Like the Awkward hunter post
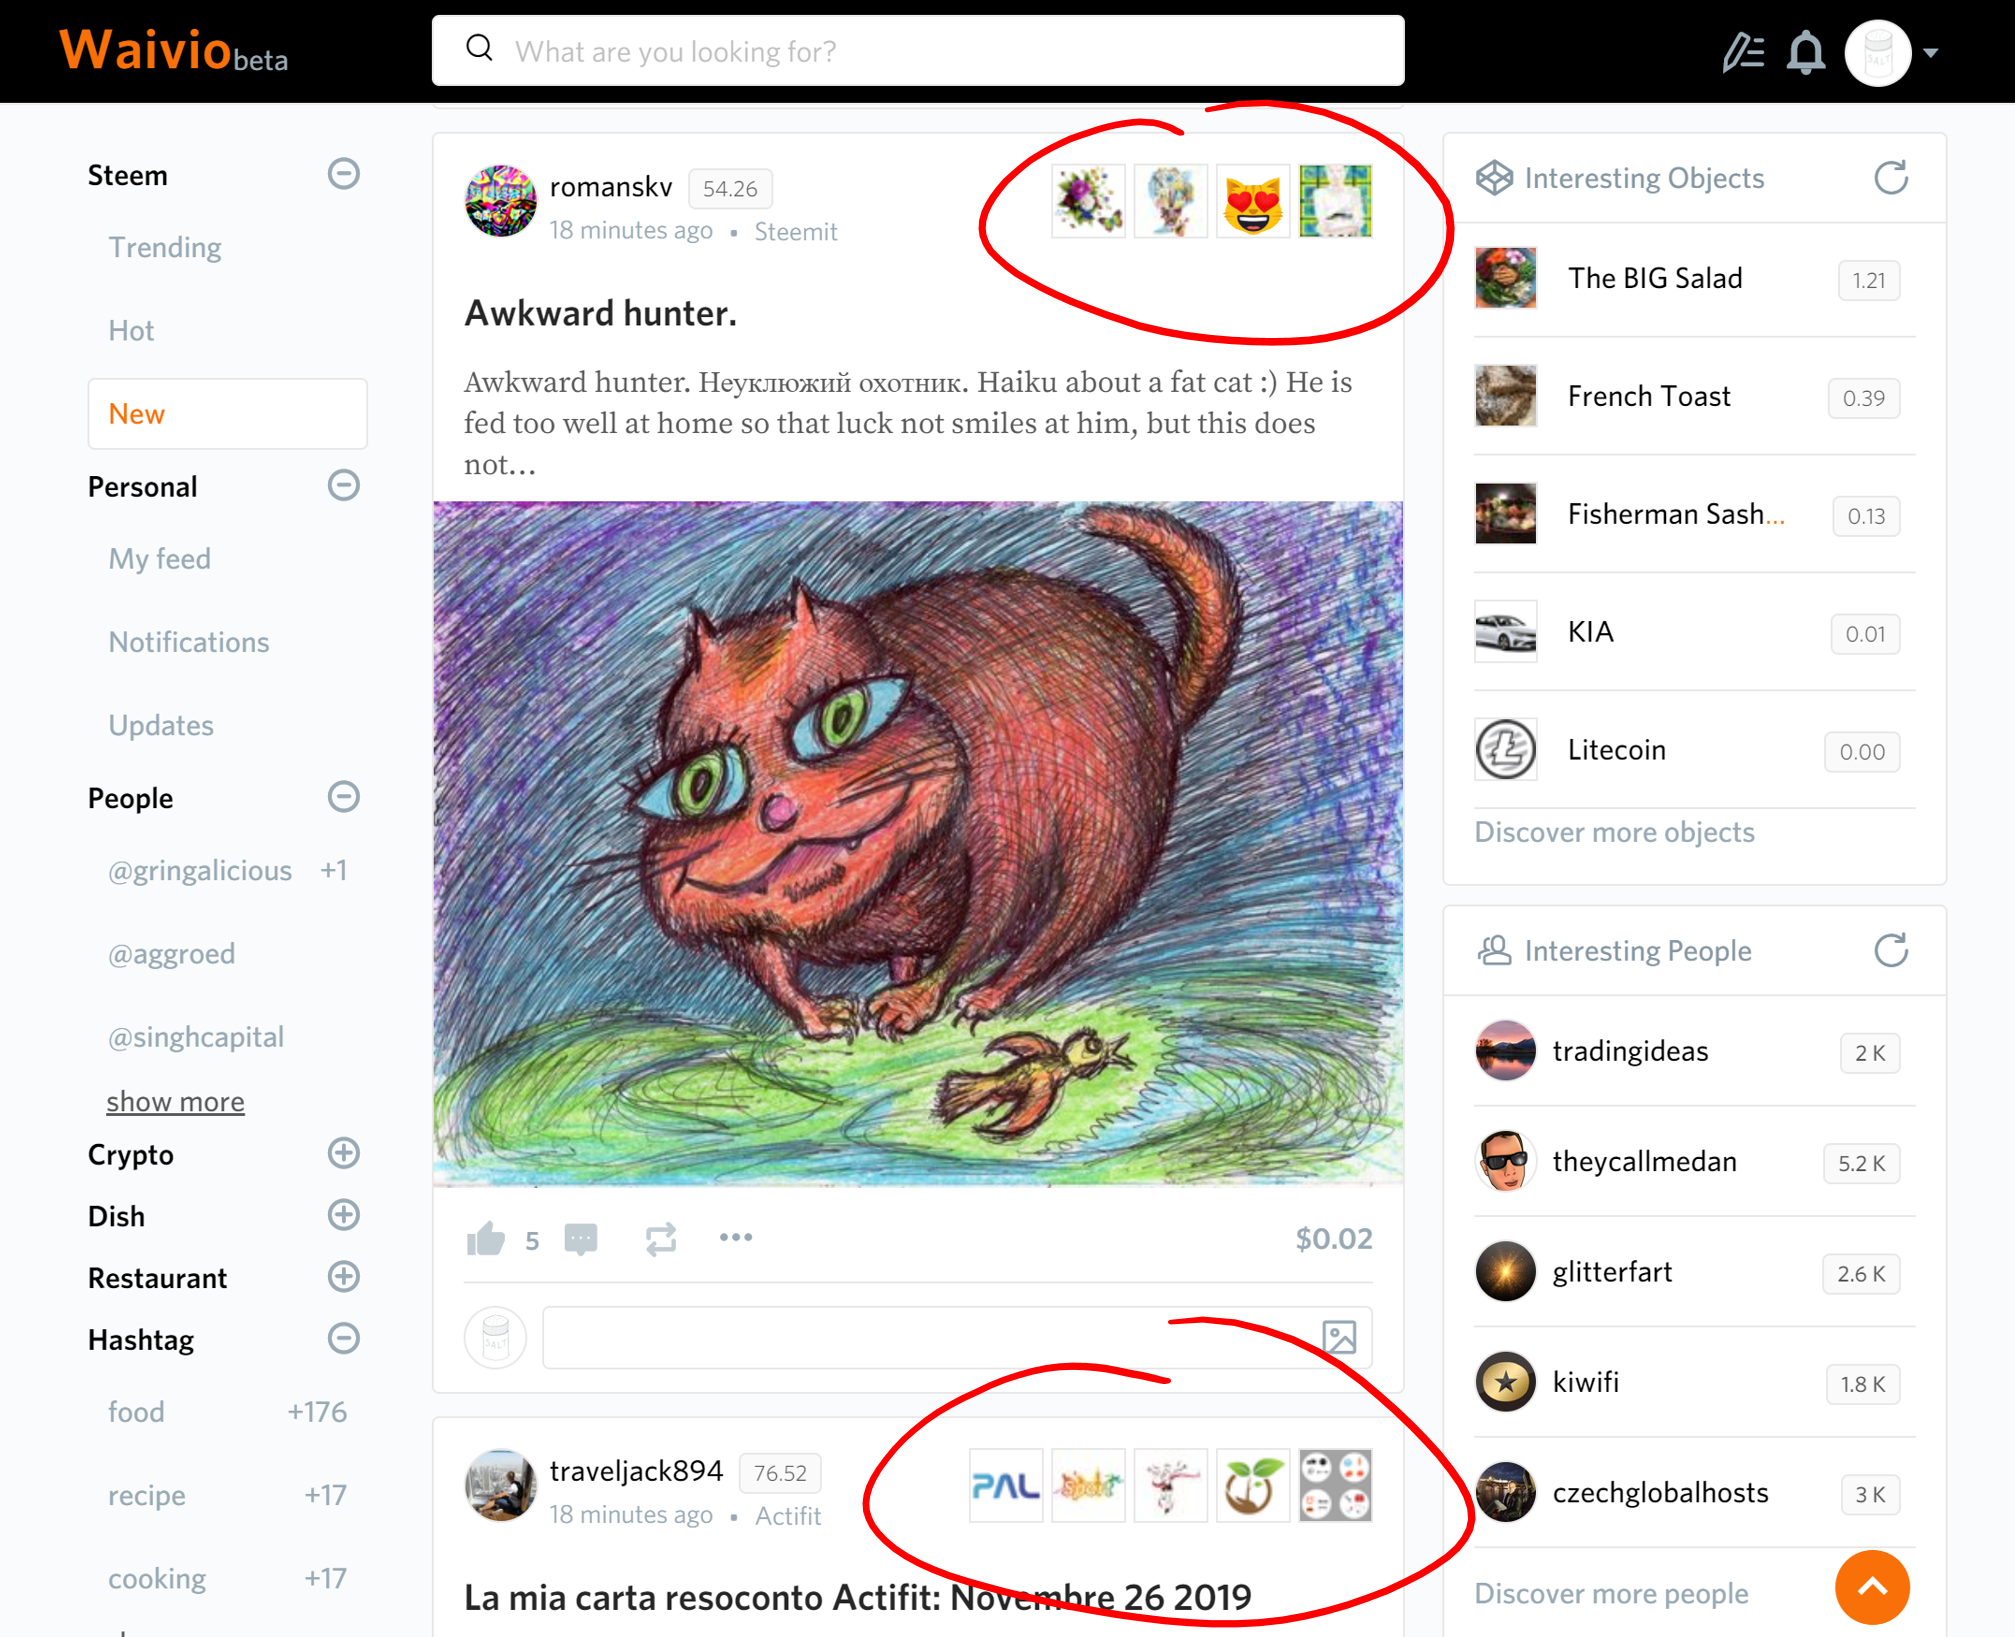The width and height of the screenshot is (2015, 1637). tap(486, 1239)
